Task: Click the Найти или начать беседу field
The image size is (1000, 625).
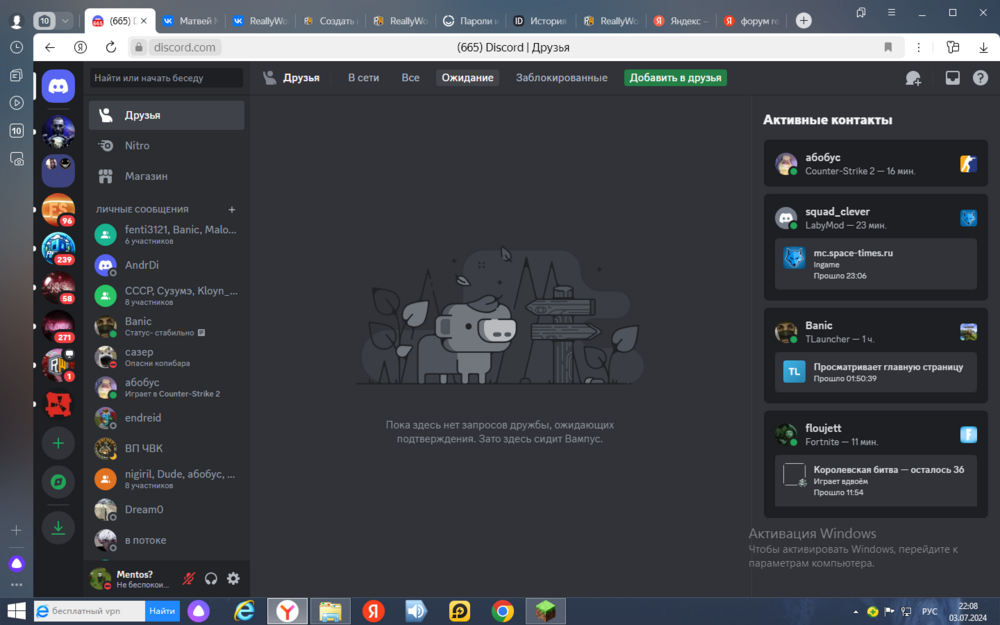Action: click(166, 78)
